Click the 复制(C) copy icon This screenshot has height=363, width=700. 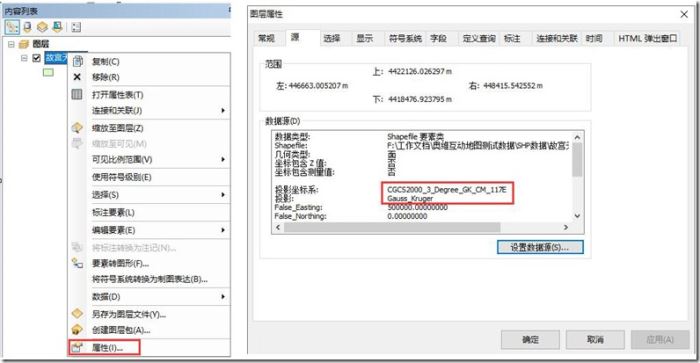click(77, 61)
